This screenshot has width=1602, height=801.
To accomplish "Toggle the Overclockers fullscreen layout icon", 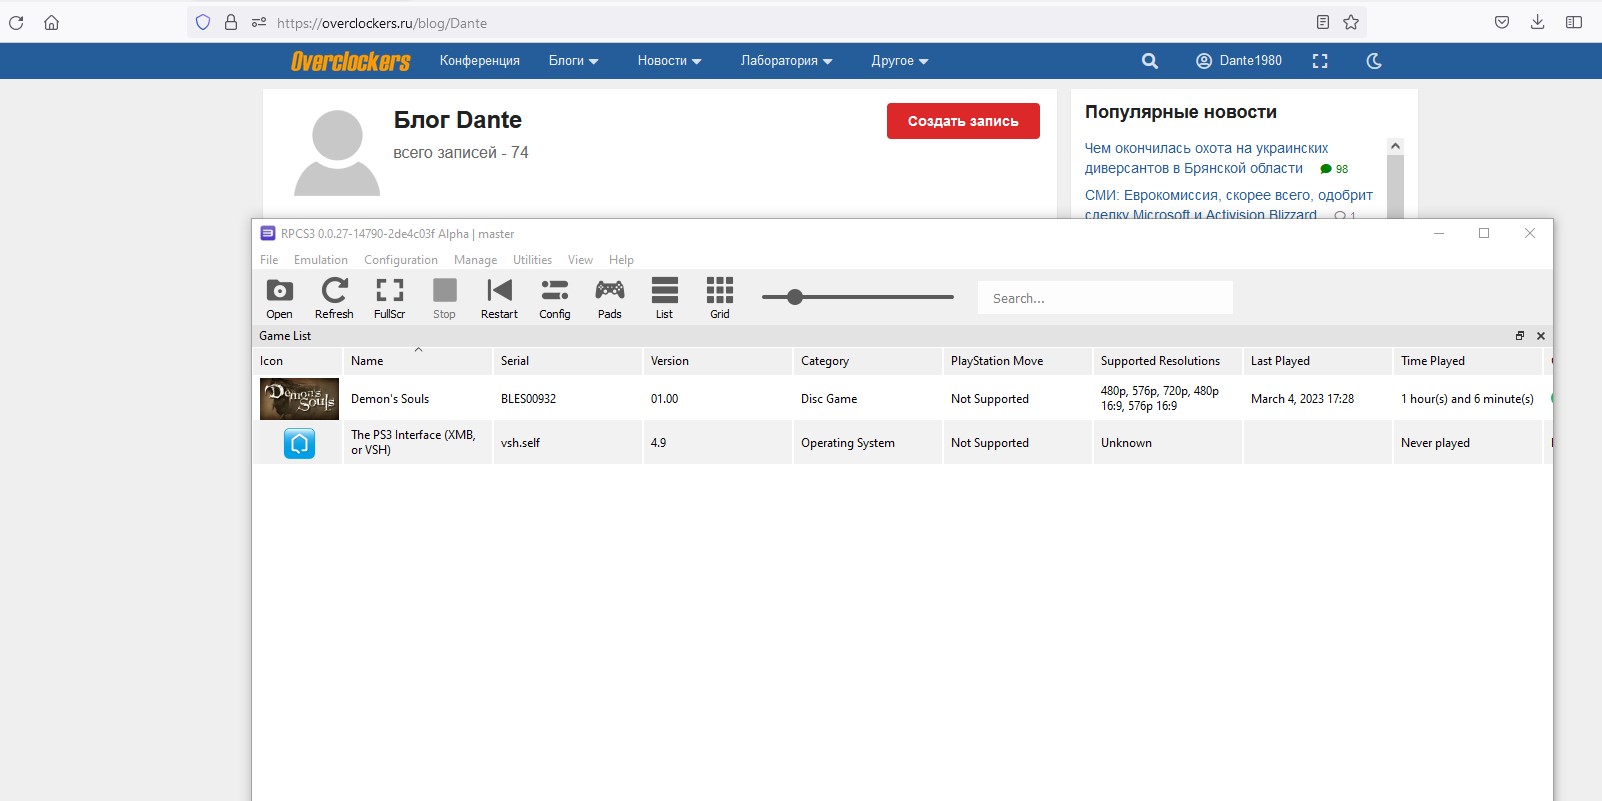I will [x=1320, y=61].
